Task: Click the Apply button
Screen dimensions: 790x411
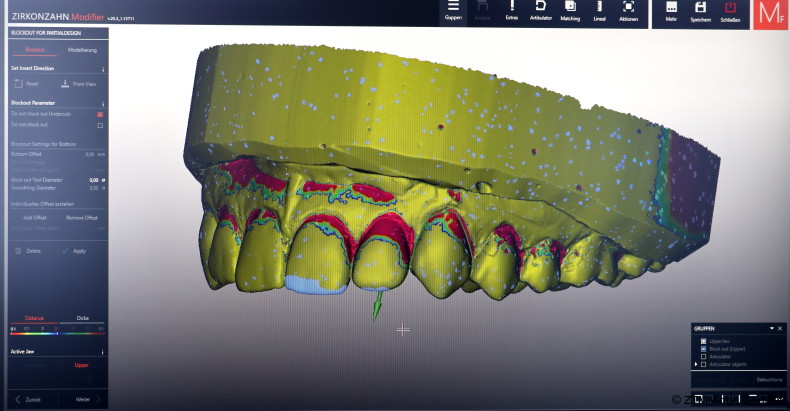Action: coord(78,251)
